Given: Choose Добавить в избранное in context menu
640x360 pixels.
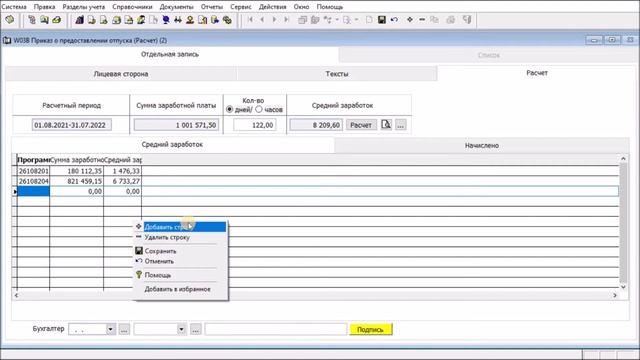Looking at the screenshot, I should 180,289.
